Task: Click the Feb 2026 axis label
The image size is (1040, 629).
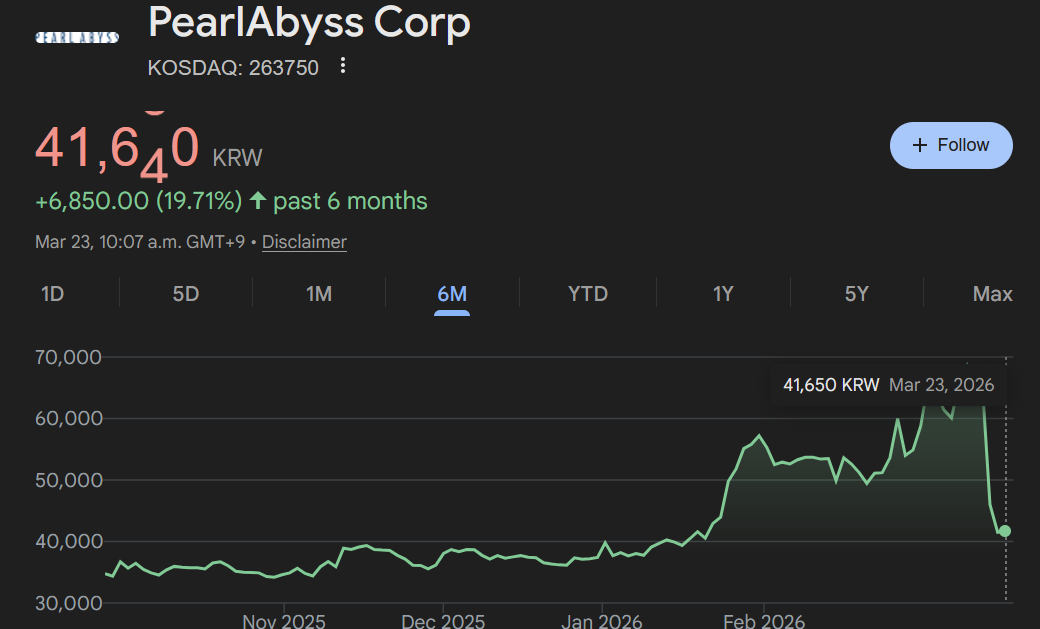Action: tap(764, 621)
